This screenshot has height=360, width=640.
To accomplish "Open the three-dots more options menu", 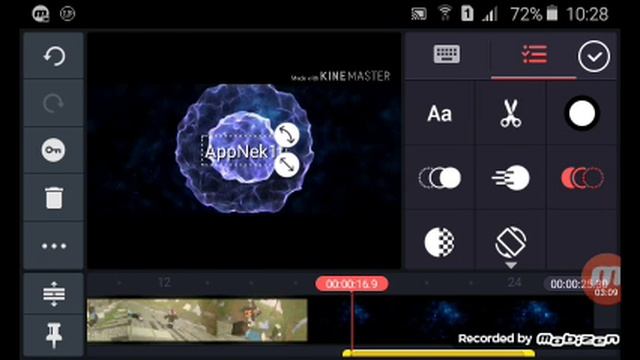I will coord(54,246).
